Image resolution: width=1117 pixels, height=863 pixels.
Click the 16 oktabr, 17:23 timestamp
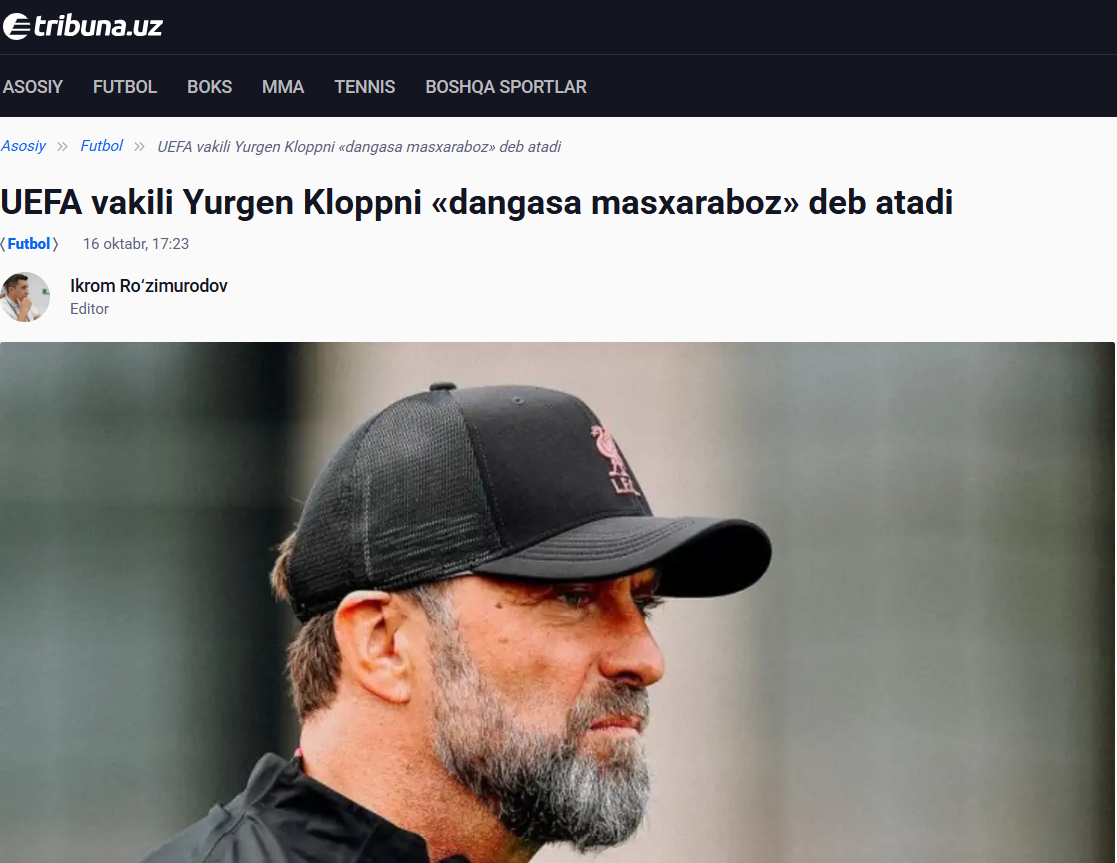(x=136, y=244)
